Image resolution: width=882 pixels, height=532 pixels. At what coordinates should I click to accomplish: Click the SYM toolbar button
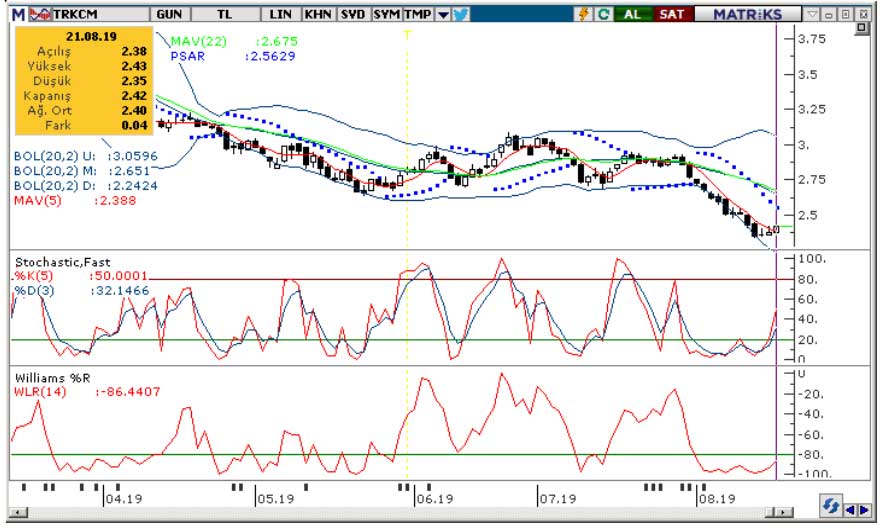coord(387,14)
